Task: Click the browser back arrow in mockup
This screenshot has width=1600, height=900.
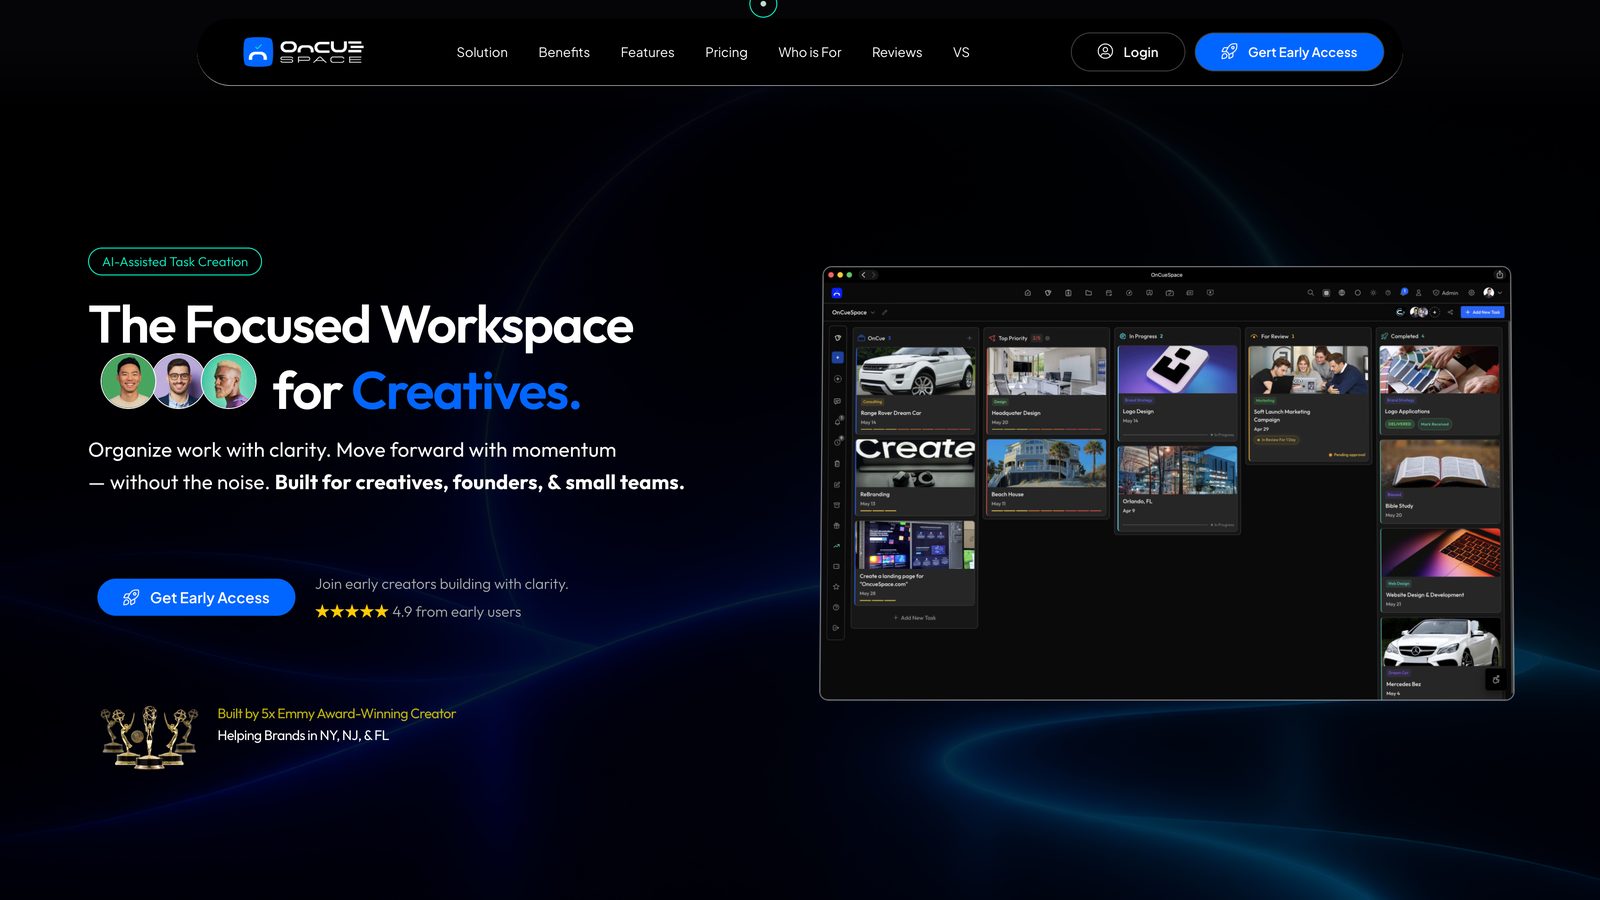Action: pyautogui.click(x=863, y=275)
